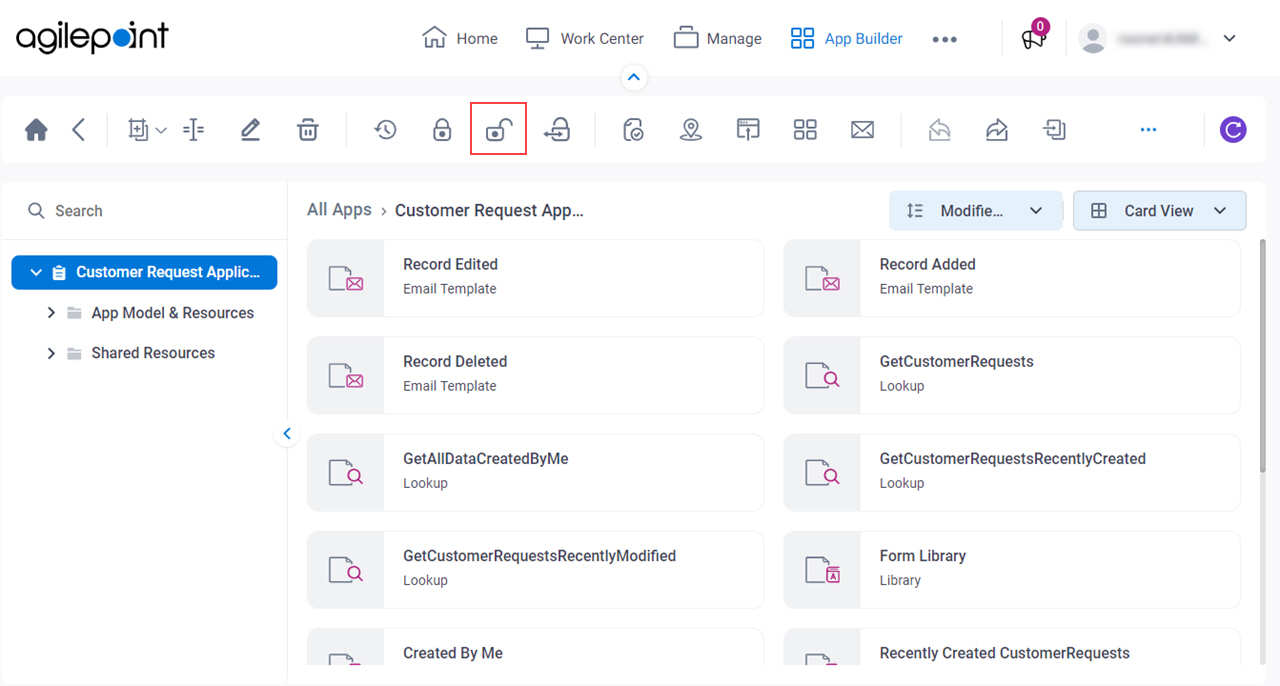The image size is (1280, 686).
Task: Open the Card View dropdown
Action: 1159,211
